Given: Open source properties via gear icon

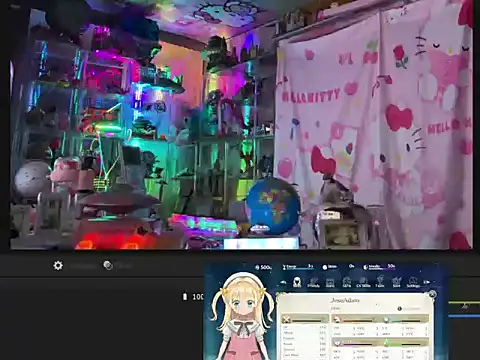Looking at the screenshot, I should [58, 266].
